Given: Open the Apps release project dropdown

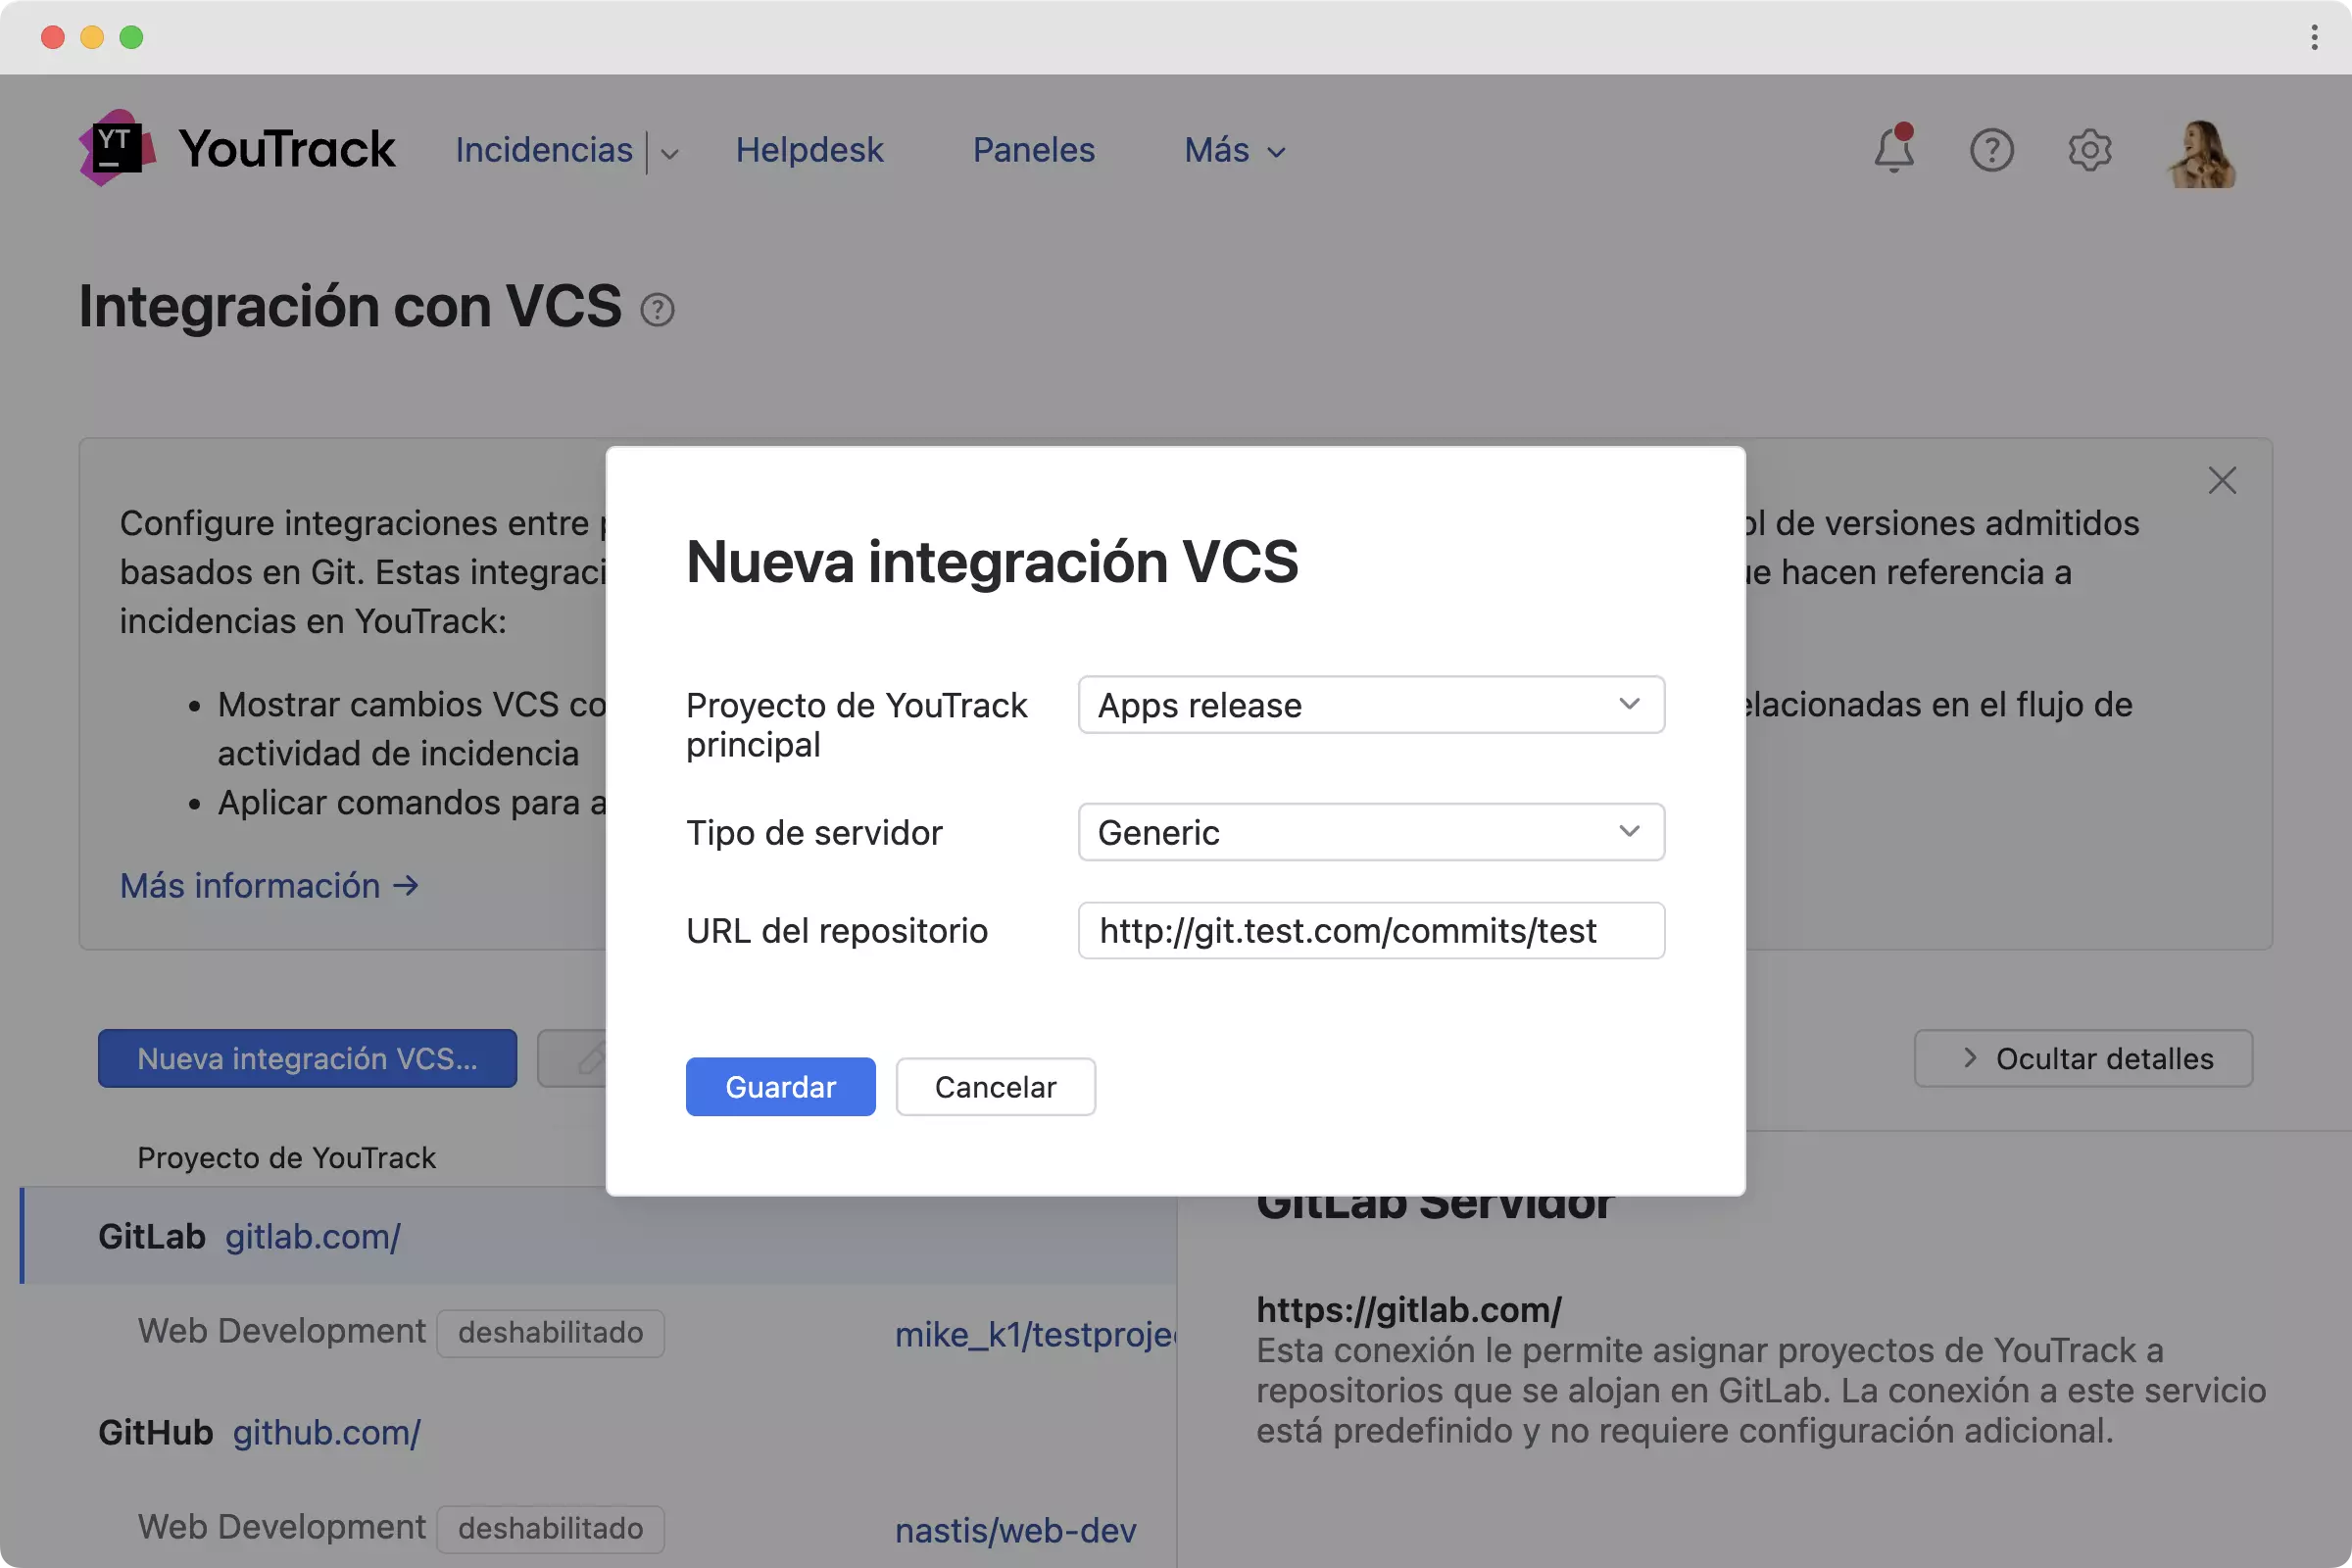Looking at the screenshot, I should pyautogui.click(x=1370, y=705).
